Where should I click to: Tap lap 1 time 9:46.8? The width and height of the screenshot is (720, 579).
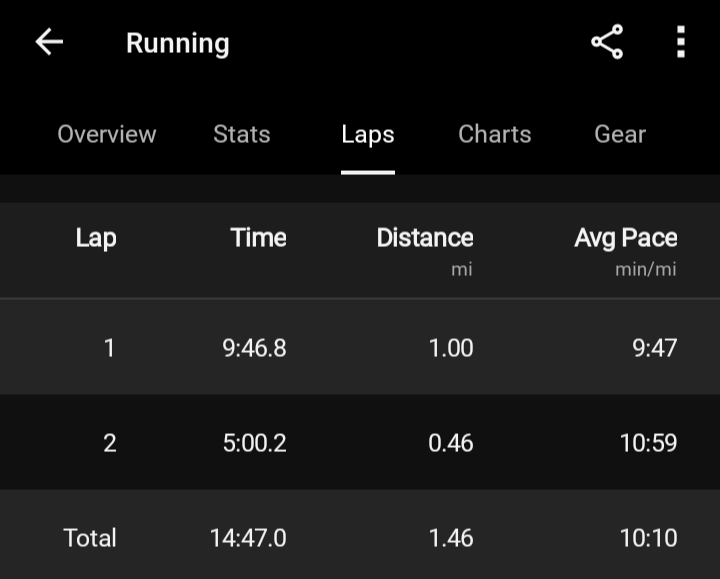pyautogui.click(x=254, y=348)
